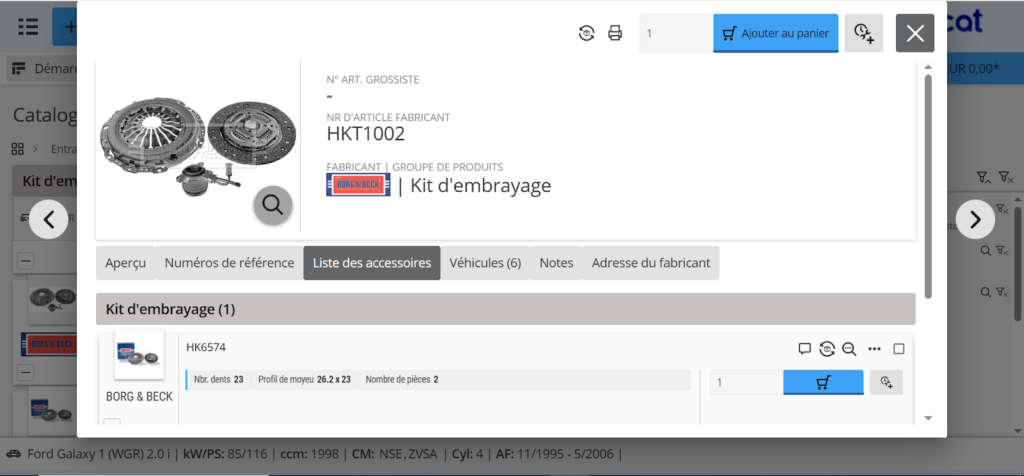Open the 'Adresse du fabricant' tab
This screenshot has height=476, width=1024.
651,263
